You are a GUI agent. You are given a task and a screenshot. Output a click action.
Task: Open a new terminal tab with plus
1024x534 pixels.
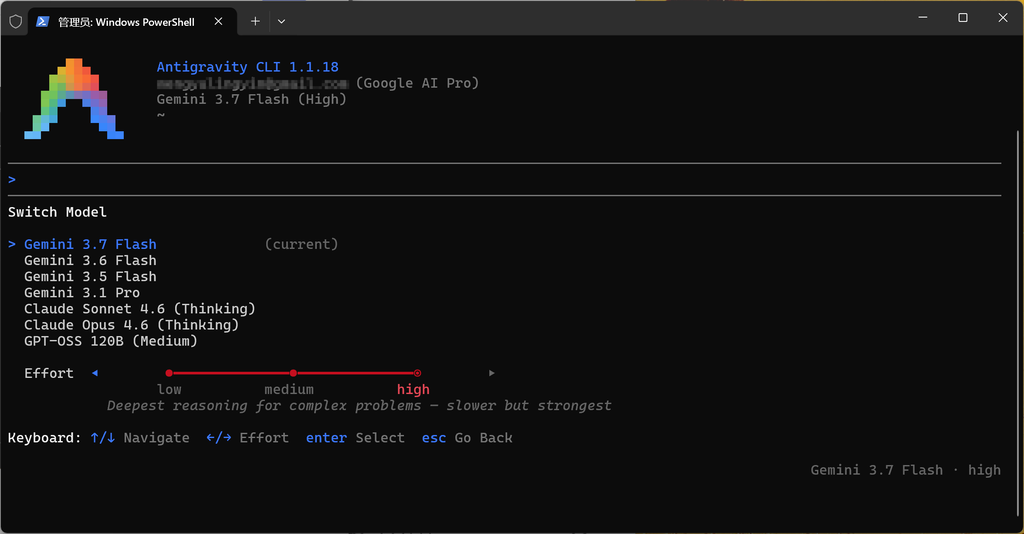coord(255,22)
